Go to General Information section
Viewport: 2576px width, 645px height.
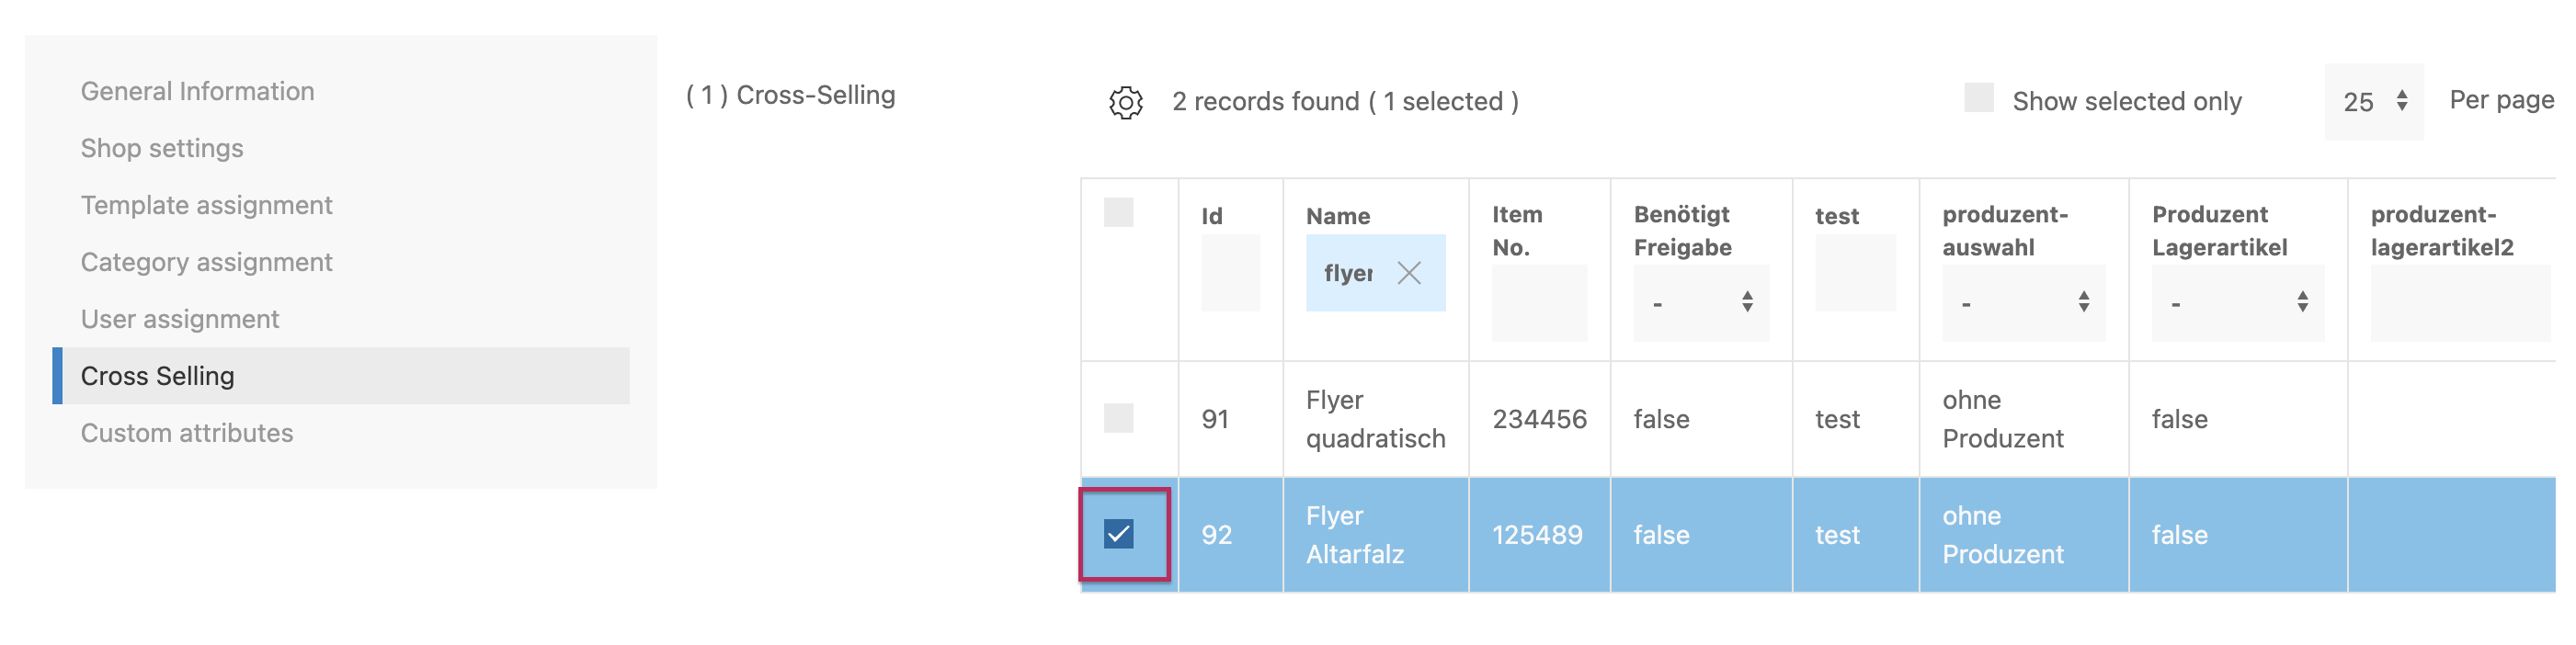point(197,91)
